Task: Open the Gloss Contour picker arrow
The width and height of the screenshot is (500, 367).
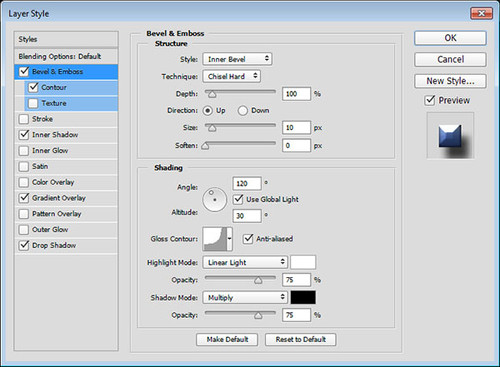Action: (x=230, y=239)
